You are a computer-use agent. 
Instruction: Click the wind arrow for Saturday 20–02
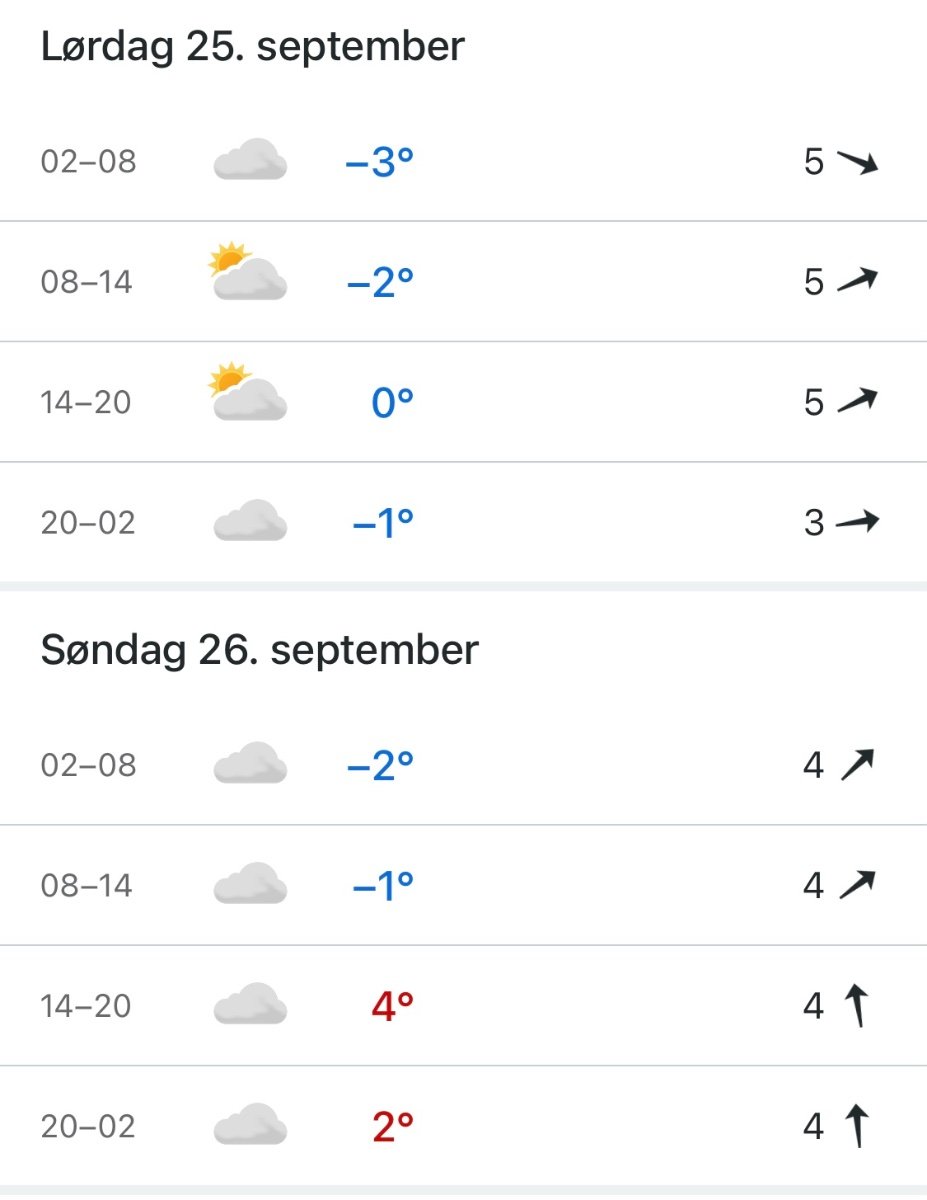click(x=857, y=522)
